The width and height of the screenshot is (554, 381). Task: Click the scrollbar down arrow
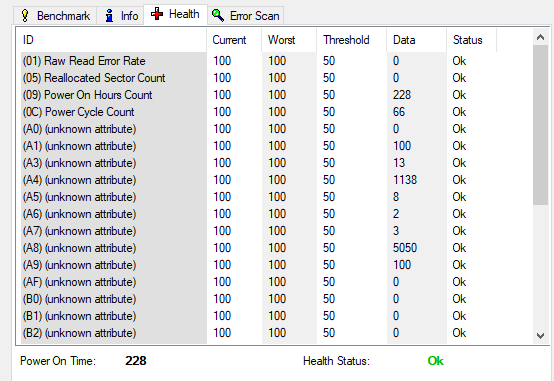pyautogui.click(x=540, y=335)
